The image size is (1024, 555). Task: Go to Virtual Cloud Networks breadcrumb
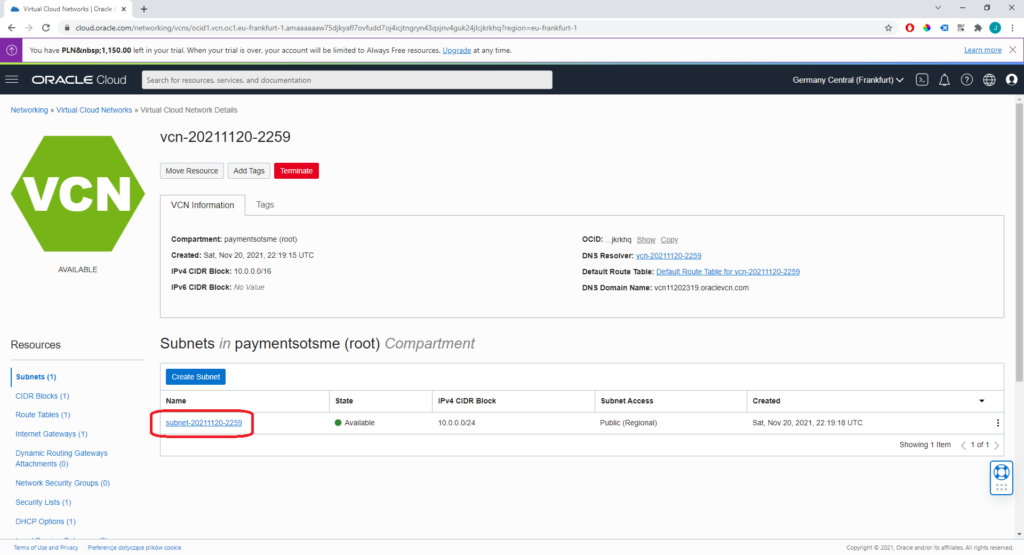coord(94,110)
